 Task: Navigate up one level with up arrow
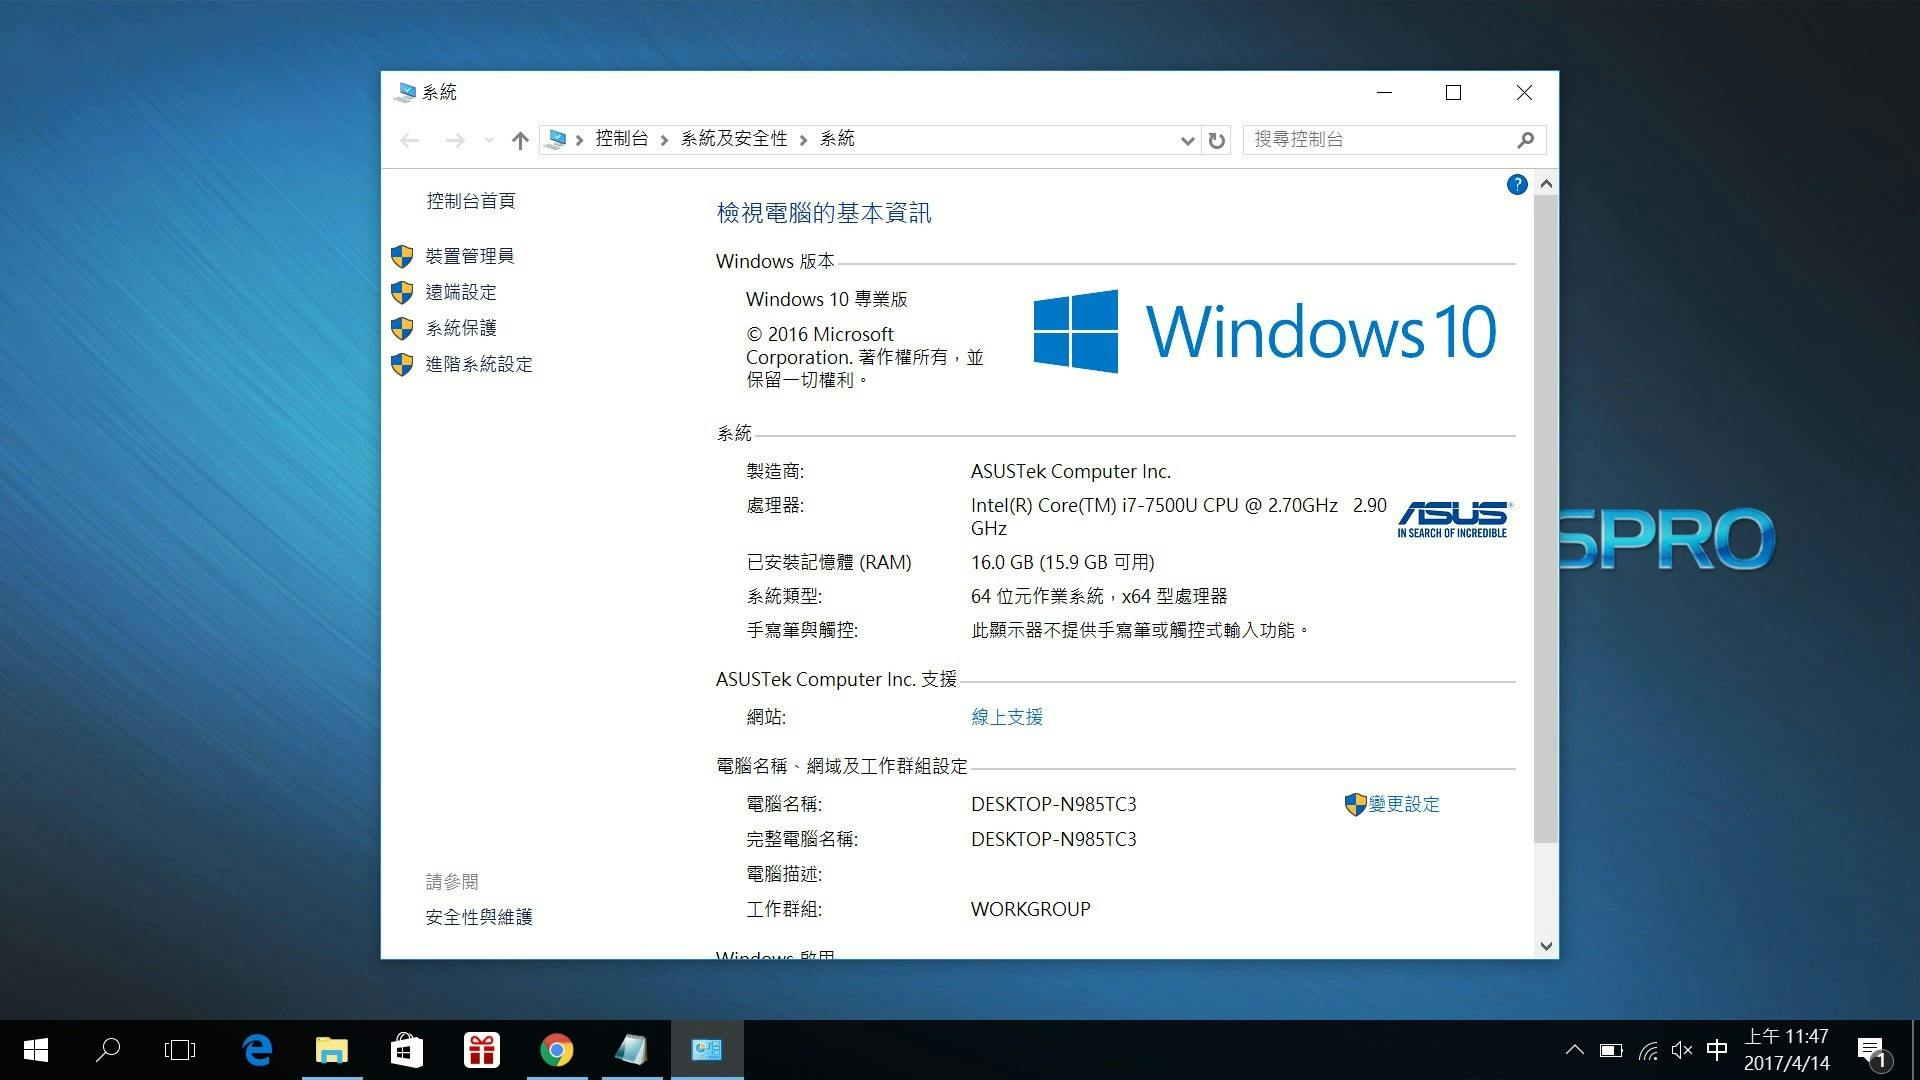519,140
